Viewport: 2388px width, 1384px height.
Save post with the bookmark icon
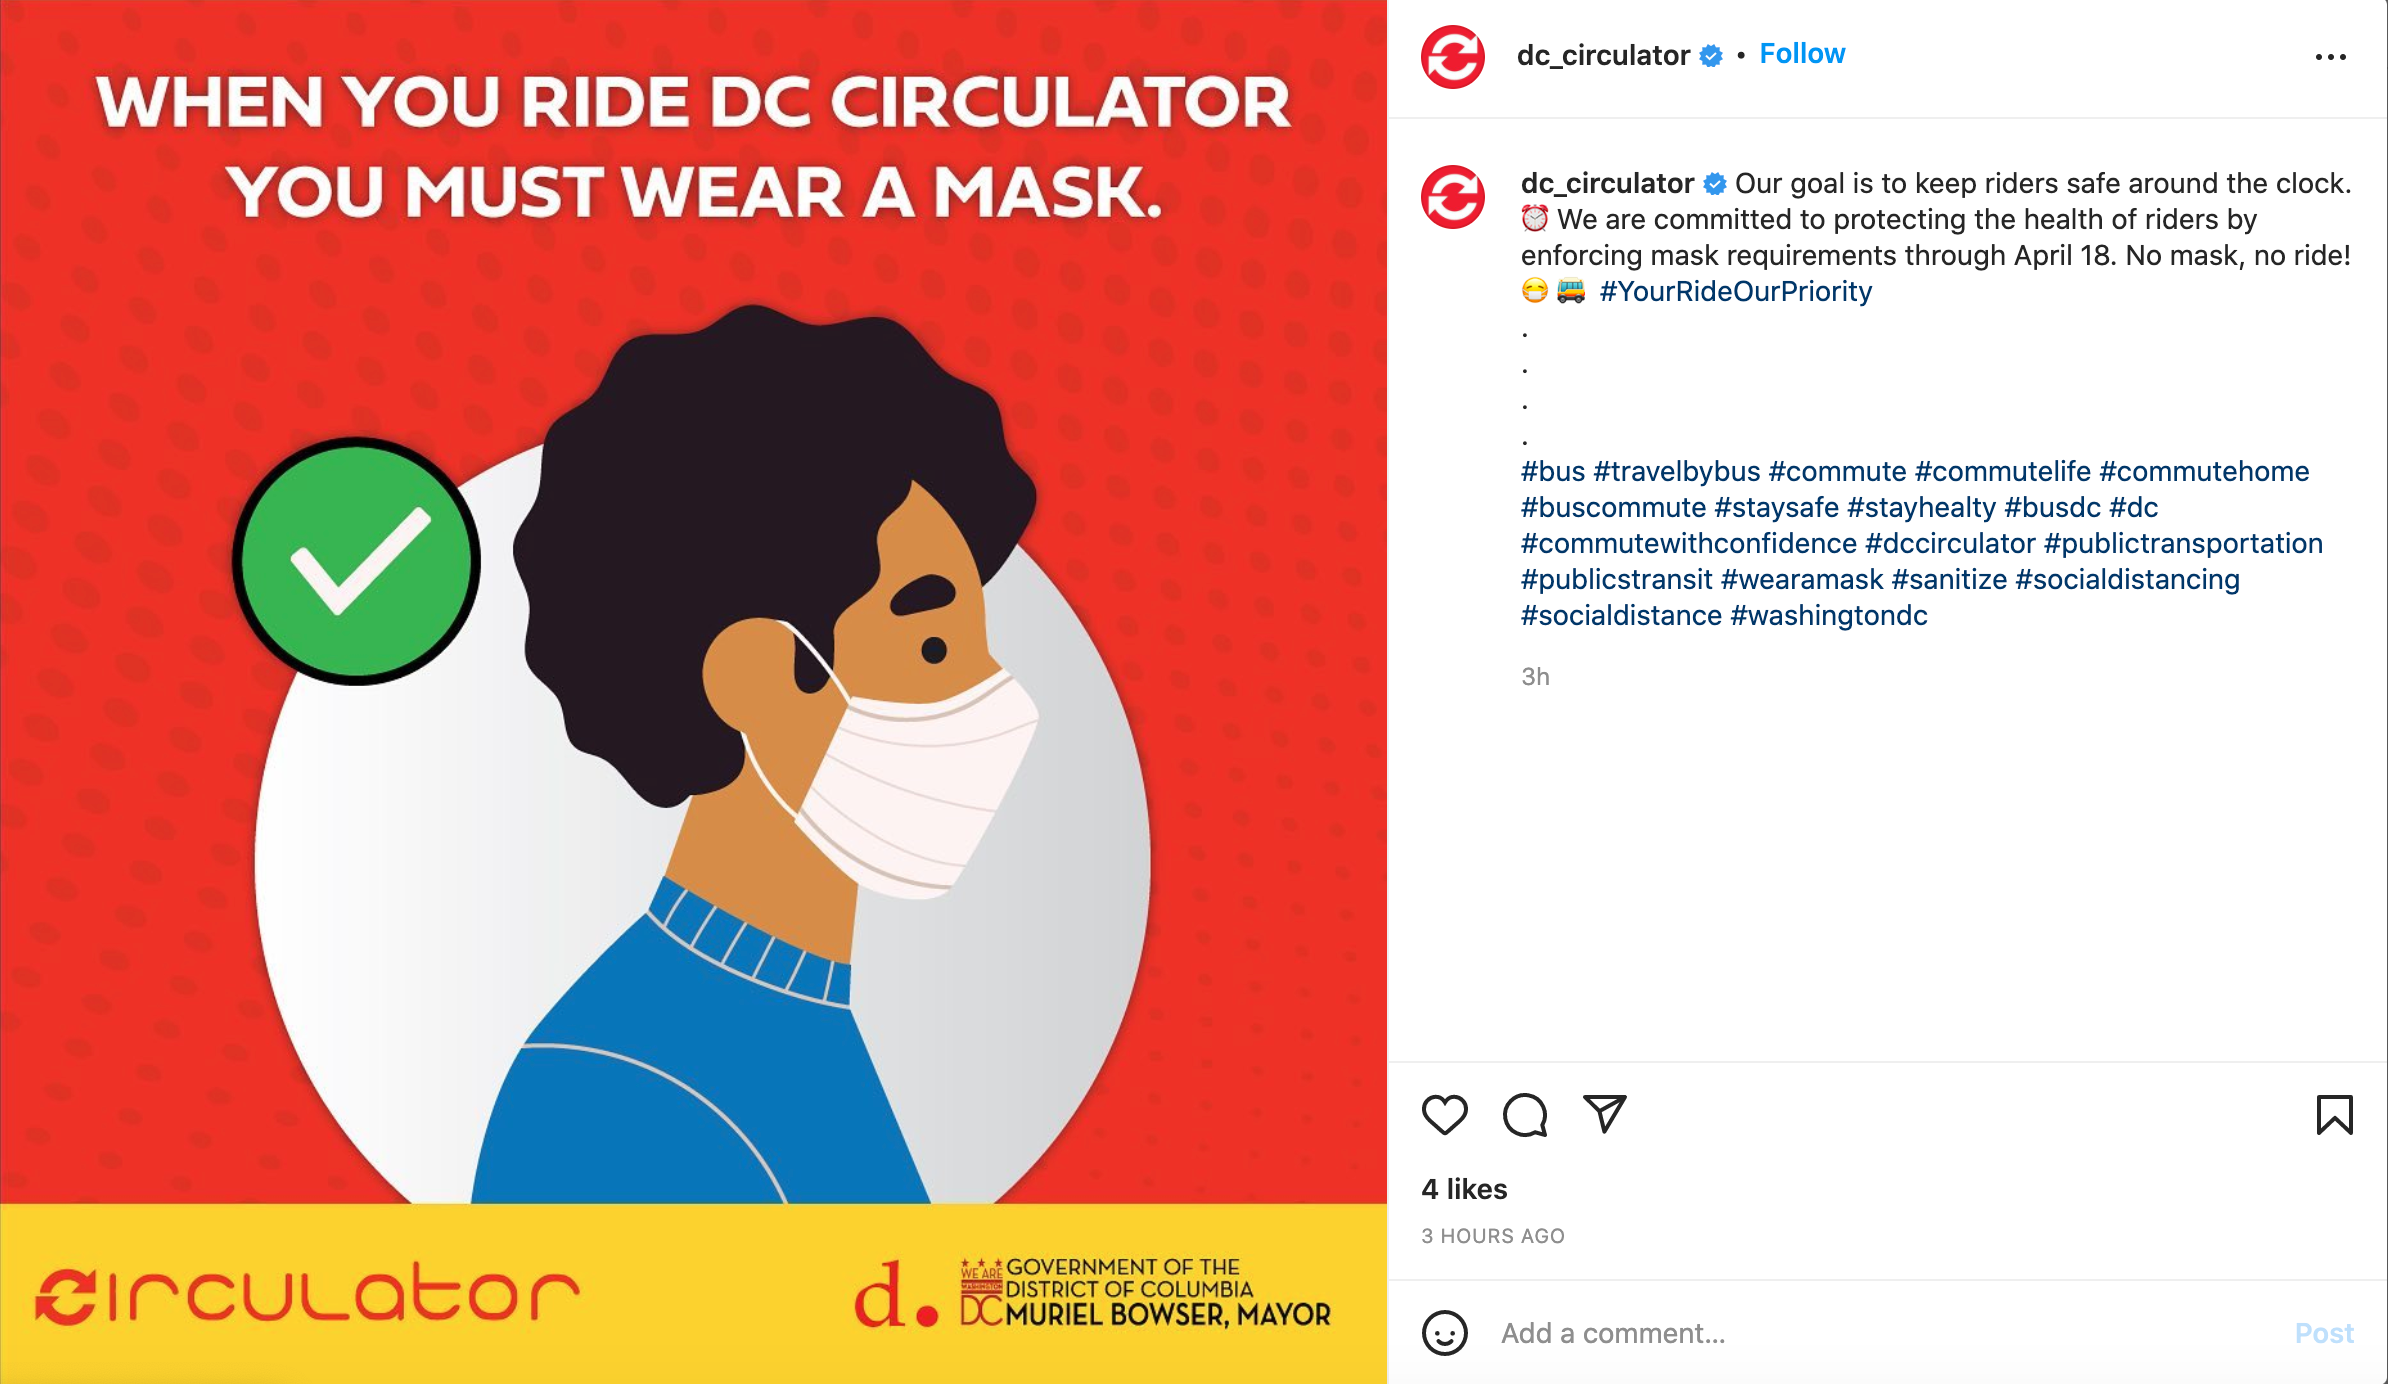[x=2335, y=1115]
